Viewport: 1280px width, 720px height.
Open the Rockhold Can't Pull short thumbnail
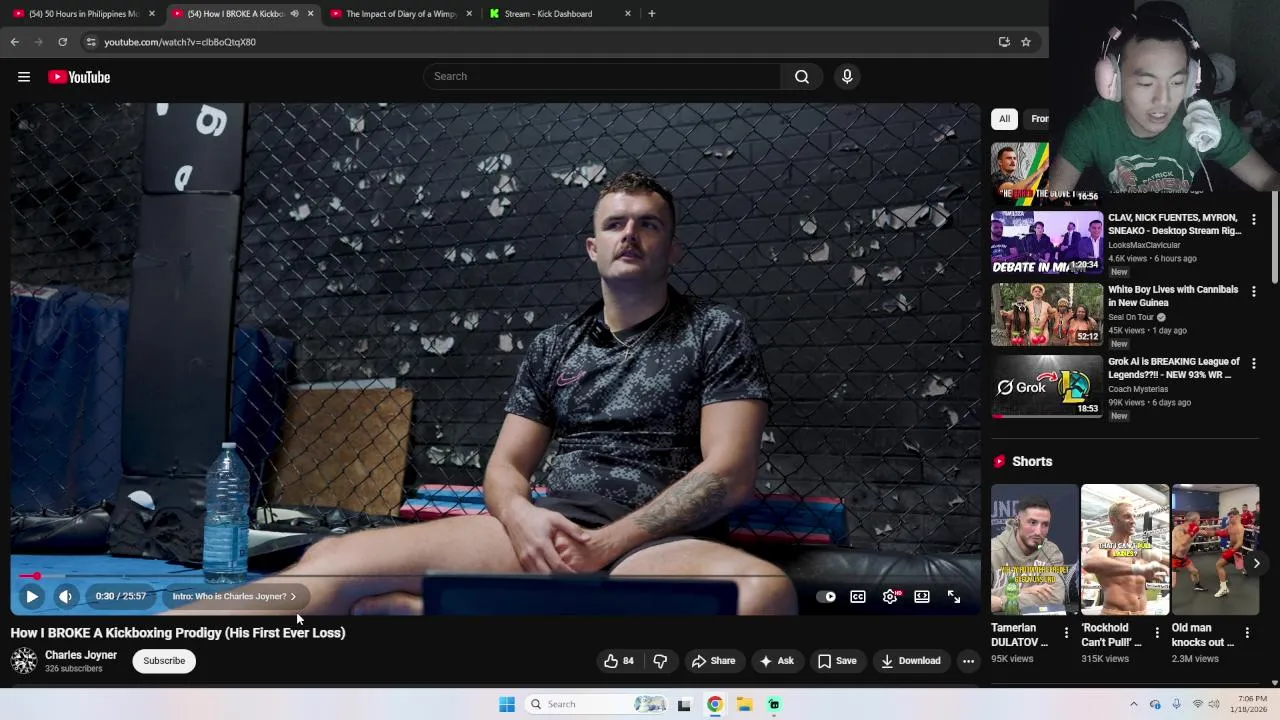coord(1125,550)
